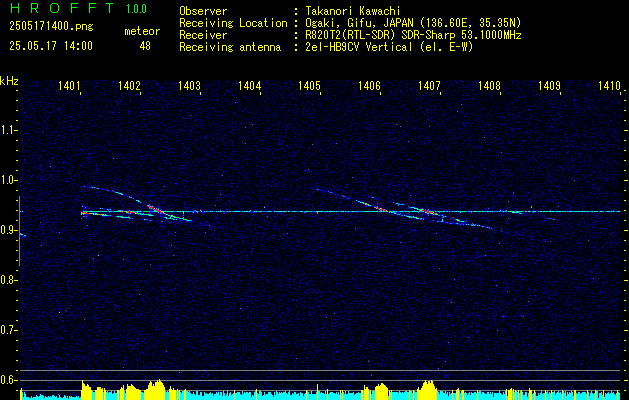Image resolution: width=629 pixels, height=400 pixels.
Task: Click the 1.1 kHz frequency label
Action: tap(8, 130)
